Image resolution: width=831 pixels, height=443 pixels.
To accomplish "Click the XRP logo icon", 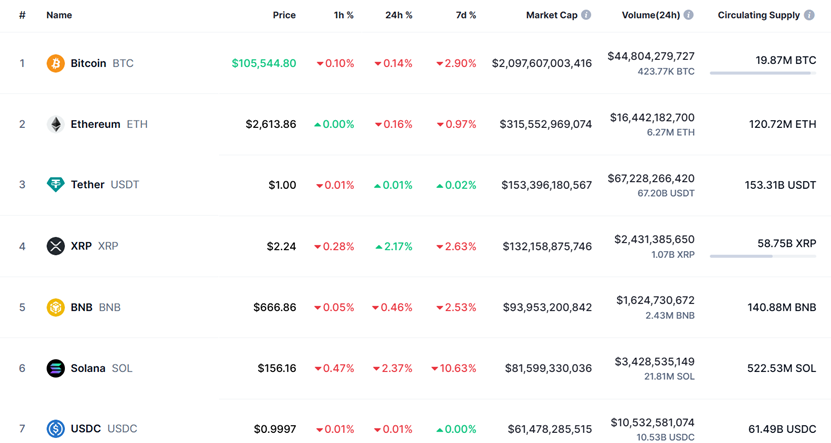I will pyautogui.click(x=56, y=246).
